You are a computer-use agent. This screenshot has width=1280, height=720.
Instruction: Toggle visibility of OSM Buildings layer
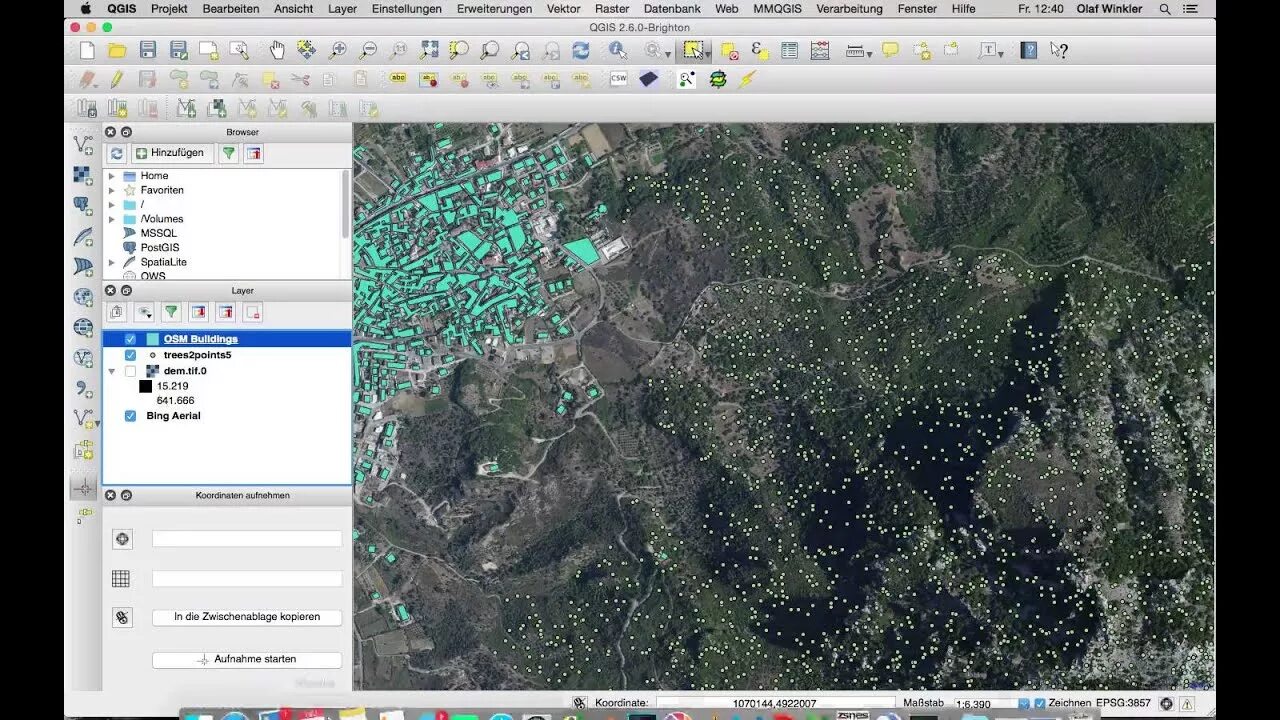[130, 339]
